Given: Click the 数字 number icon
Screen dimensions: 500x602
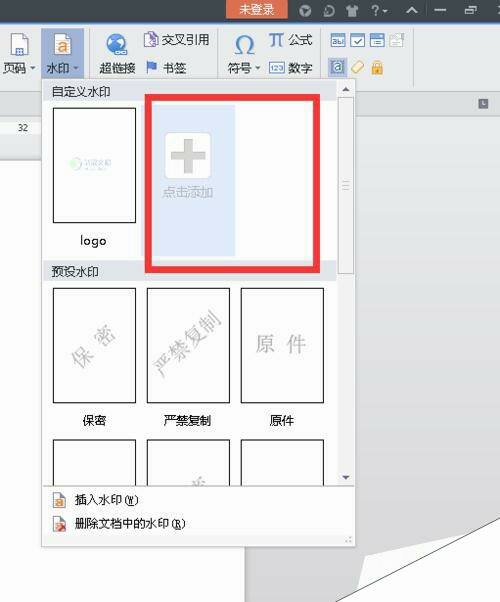Looking at the screenshot, I should 276,68.
